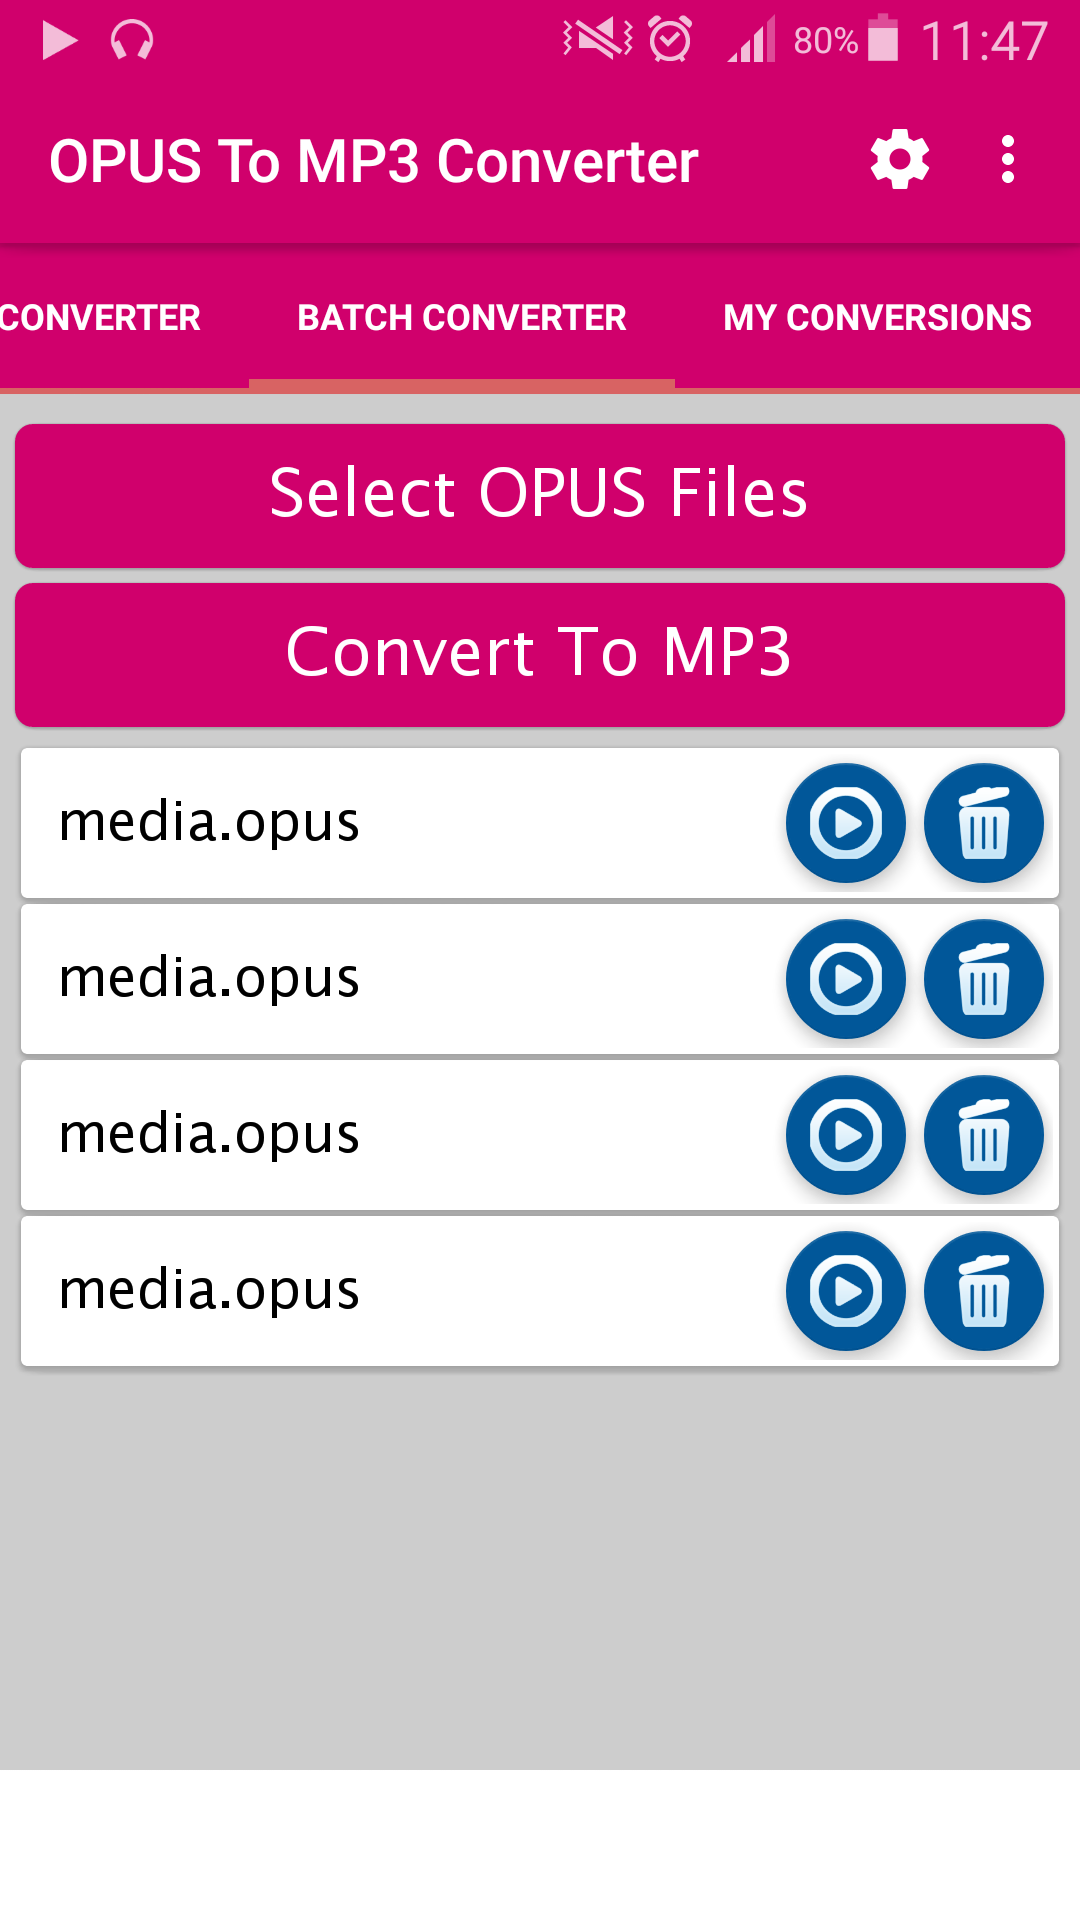
Task: Tap the headphones icon in status bar
Action: pos(132,41)
